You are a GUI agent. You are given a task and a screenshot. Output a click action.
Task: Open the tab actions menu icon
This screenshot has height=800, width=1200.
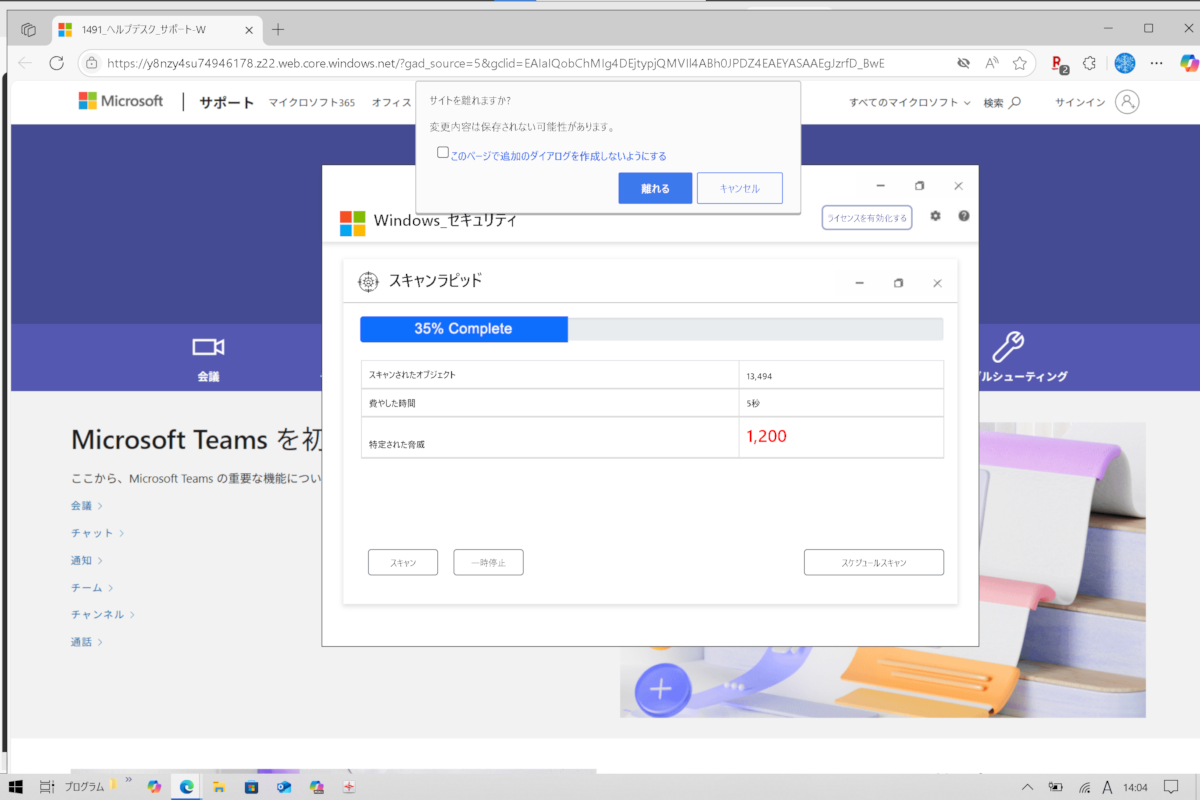29,29
